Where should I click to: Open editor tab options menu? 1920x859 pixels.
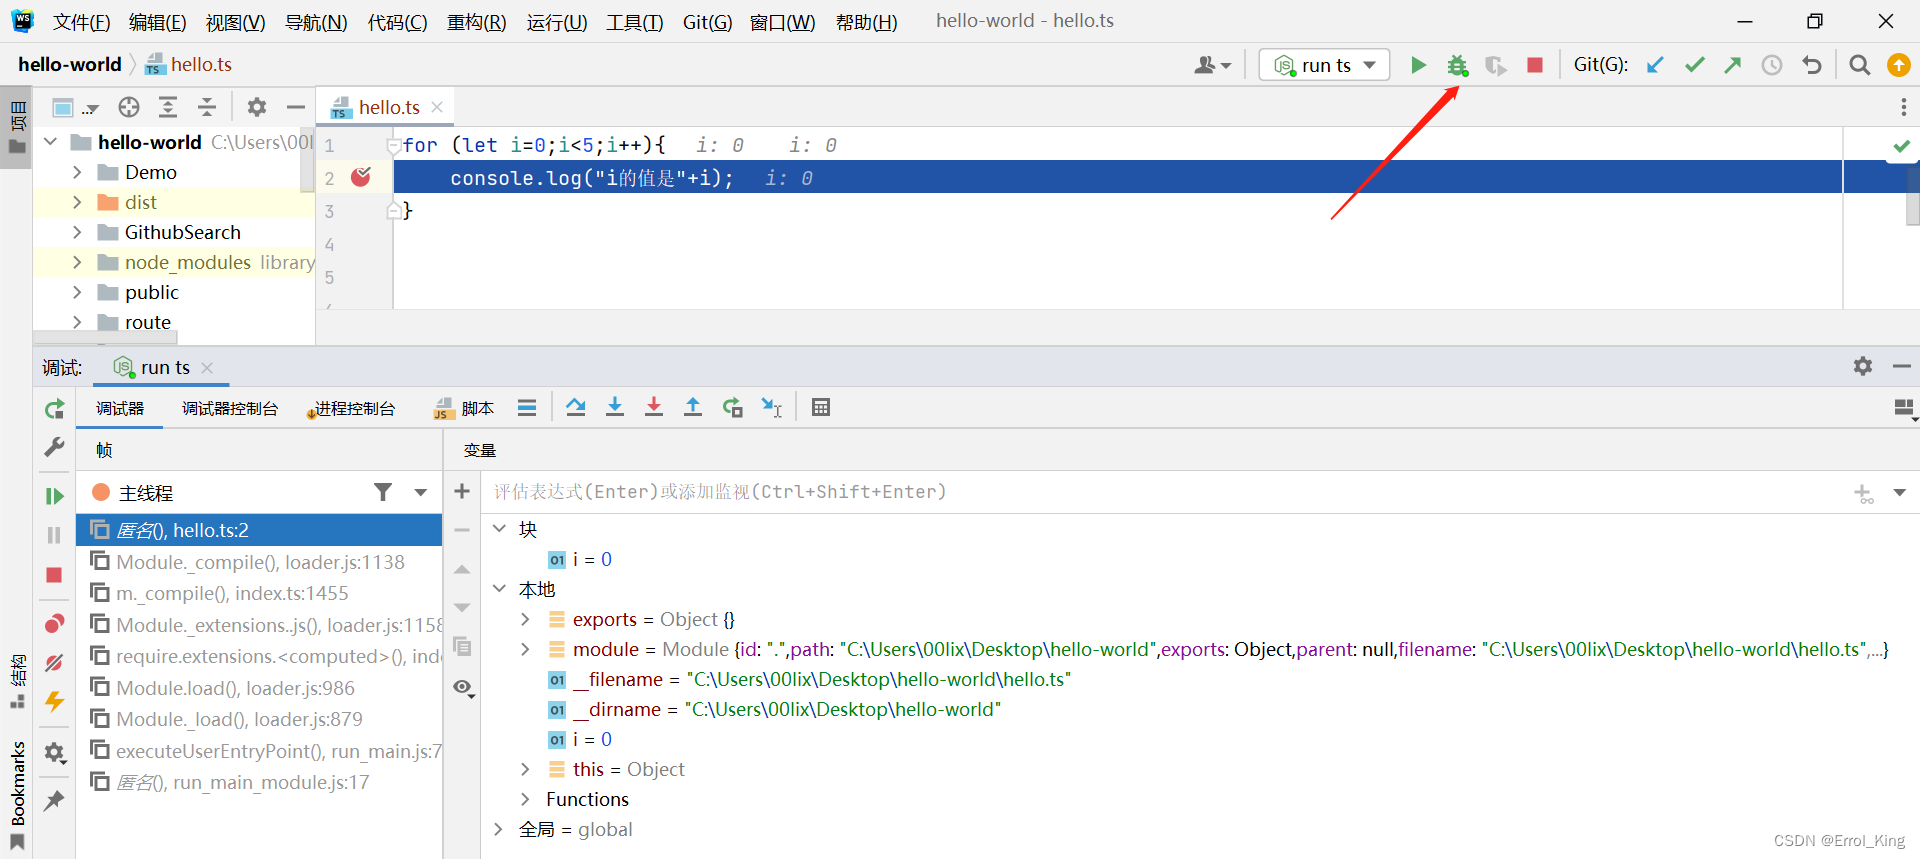pos(1903,107)
